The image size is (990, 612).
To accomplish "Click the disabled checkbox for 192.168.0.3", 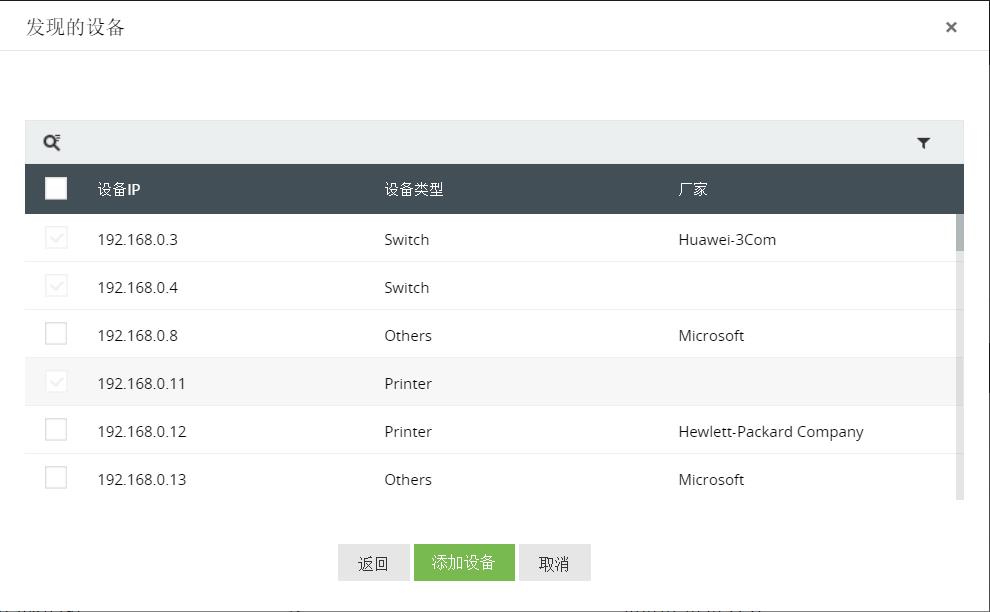I will pos(56,238).
